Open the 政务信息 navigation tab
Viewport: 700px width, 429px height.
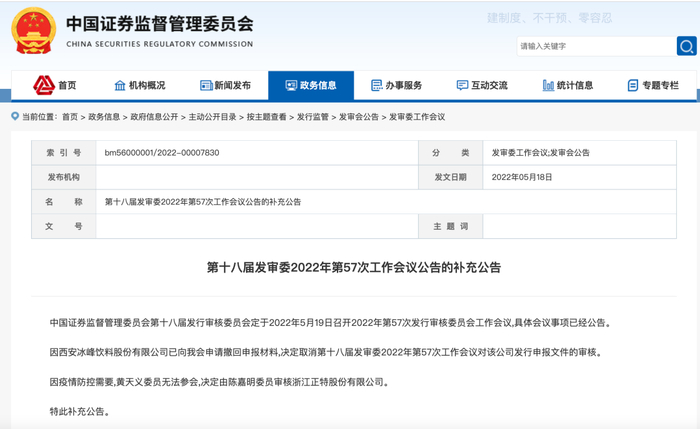[x=310, y=86]
